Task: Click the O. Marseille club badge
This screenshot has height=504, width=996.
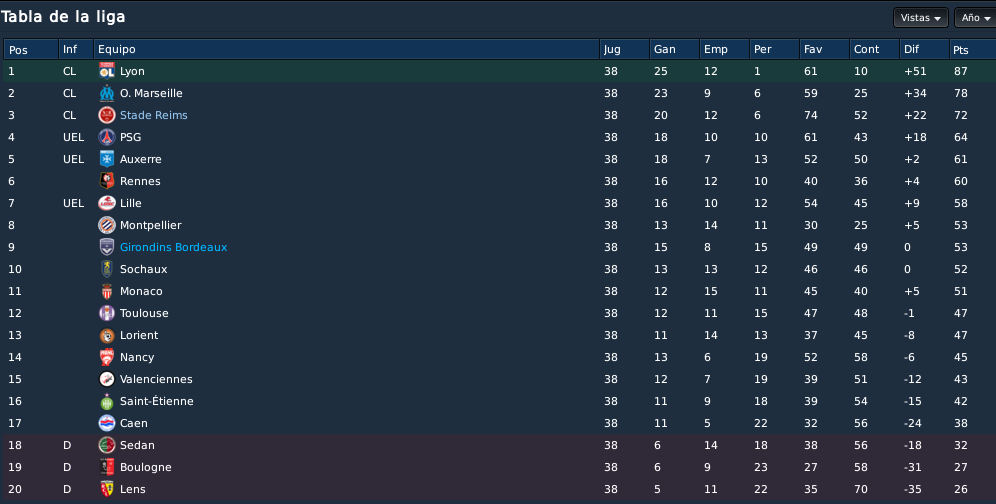Action: (x=107, y=93)
